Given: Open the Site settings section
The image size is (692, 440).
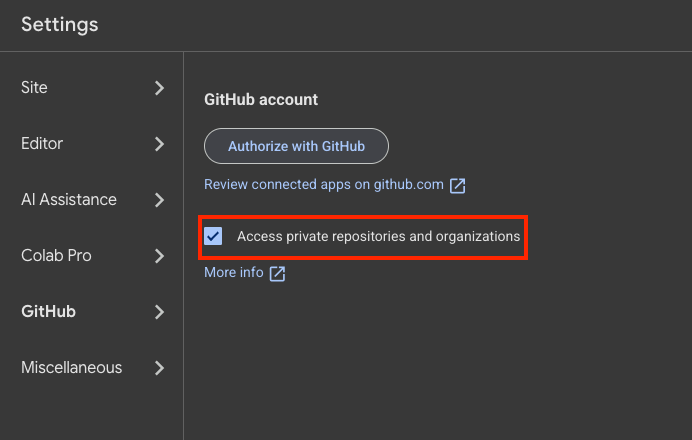Looking at the screenshot, I should (34, 87).
